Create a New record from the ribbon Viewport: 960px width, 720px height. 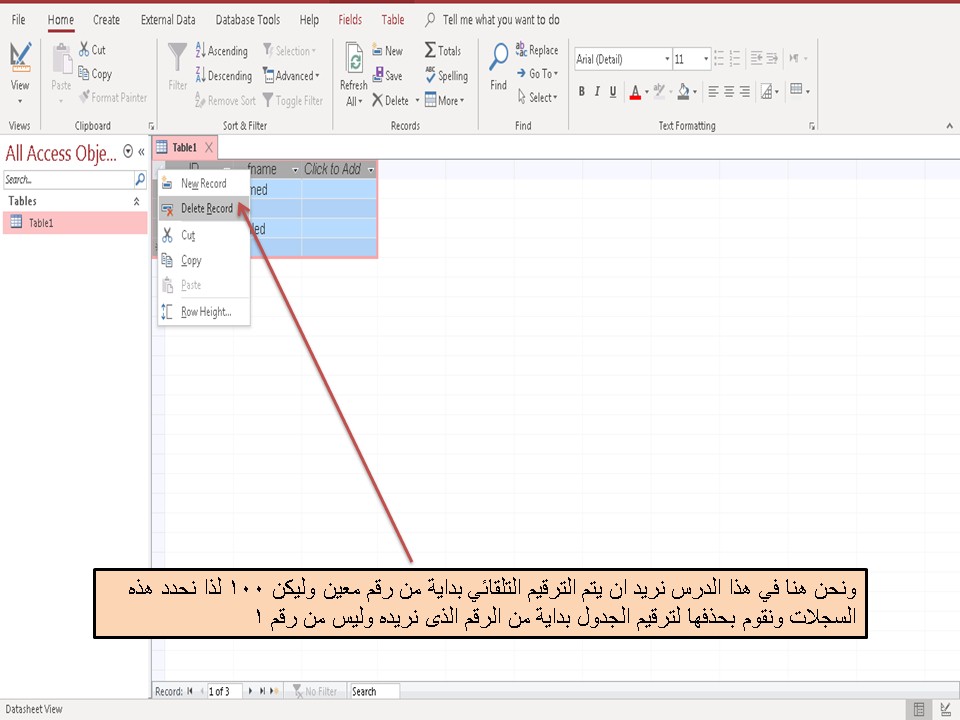click(x=388, y=51)
